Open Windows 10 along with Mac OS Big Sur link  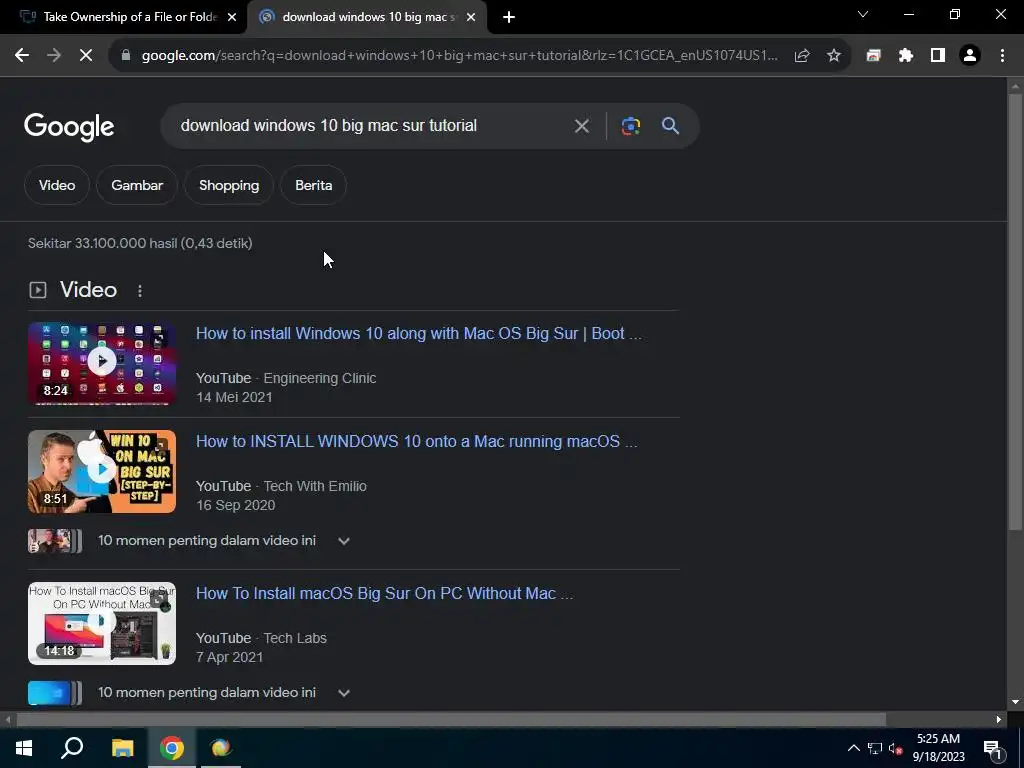(419, 334)
